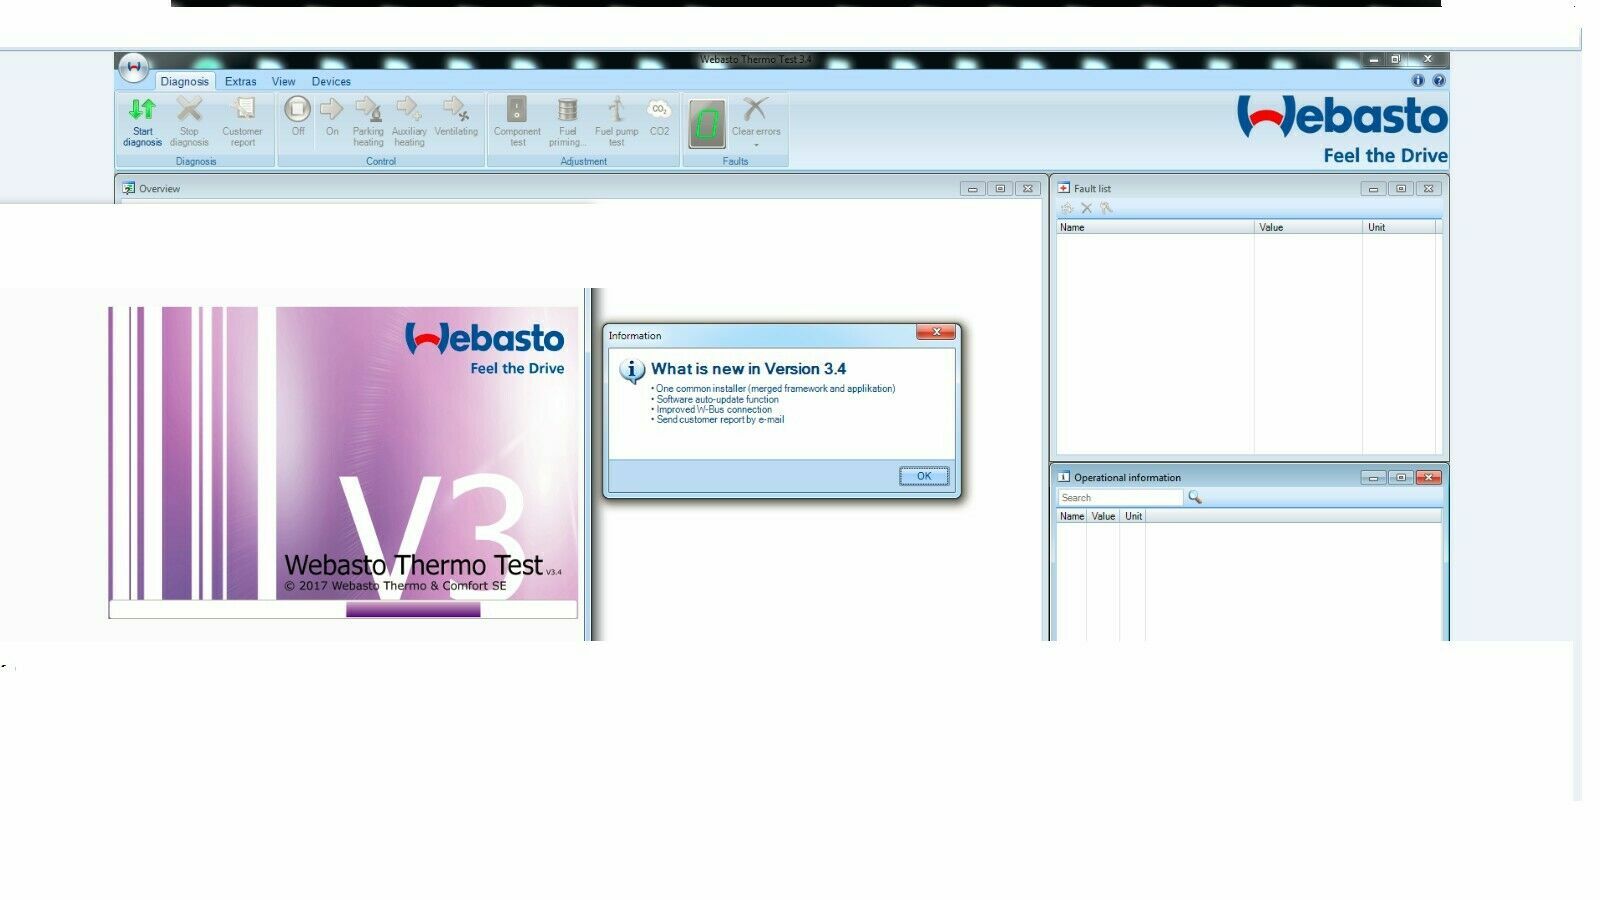Click the Stop diagnosis icon

click(x=189, y=108)
